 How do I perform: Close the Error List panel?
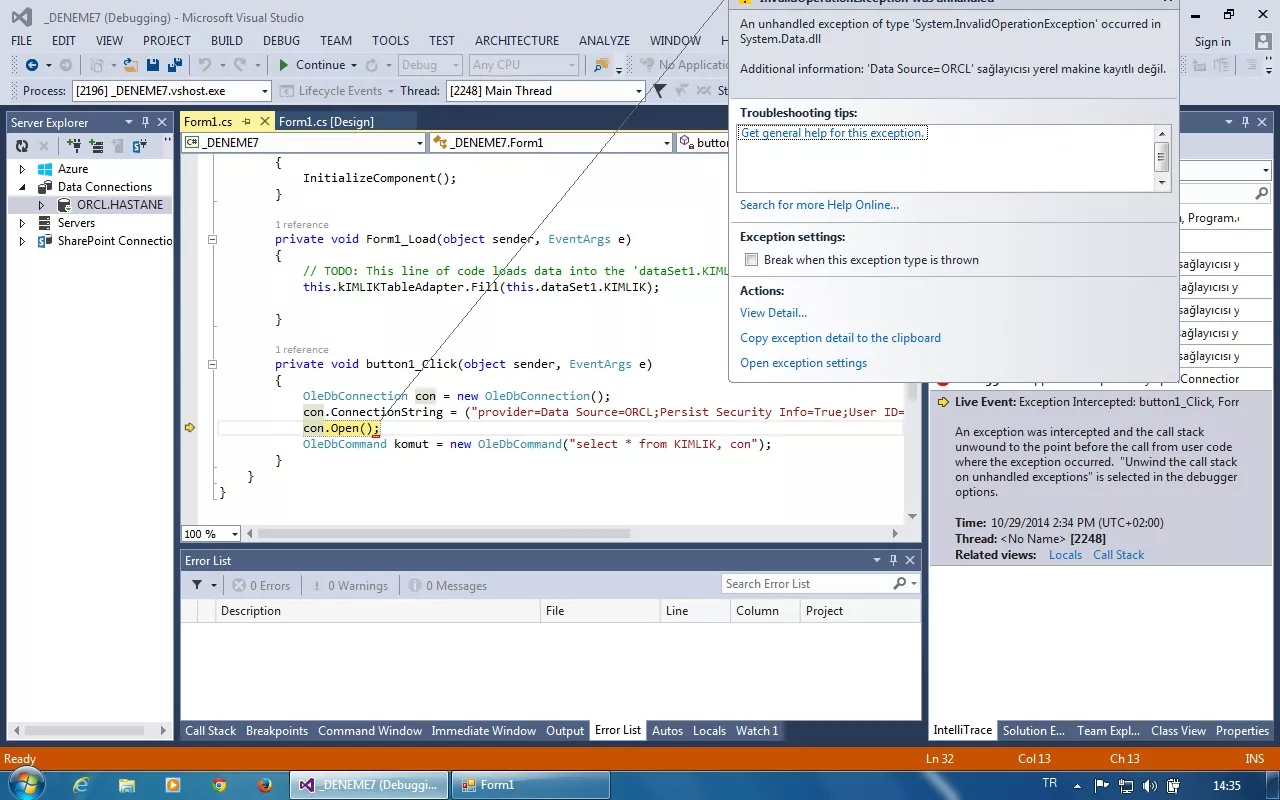coord(910,560)
